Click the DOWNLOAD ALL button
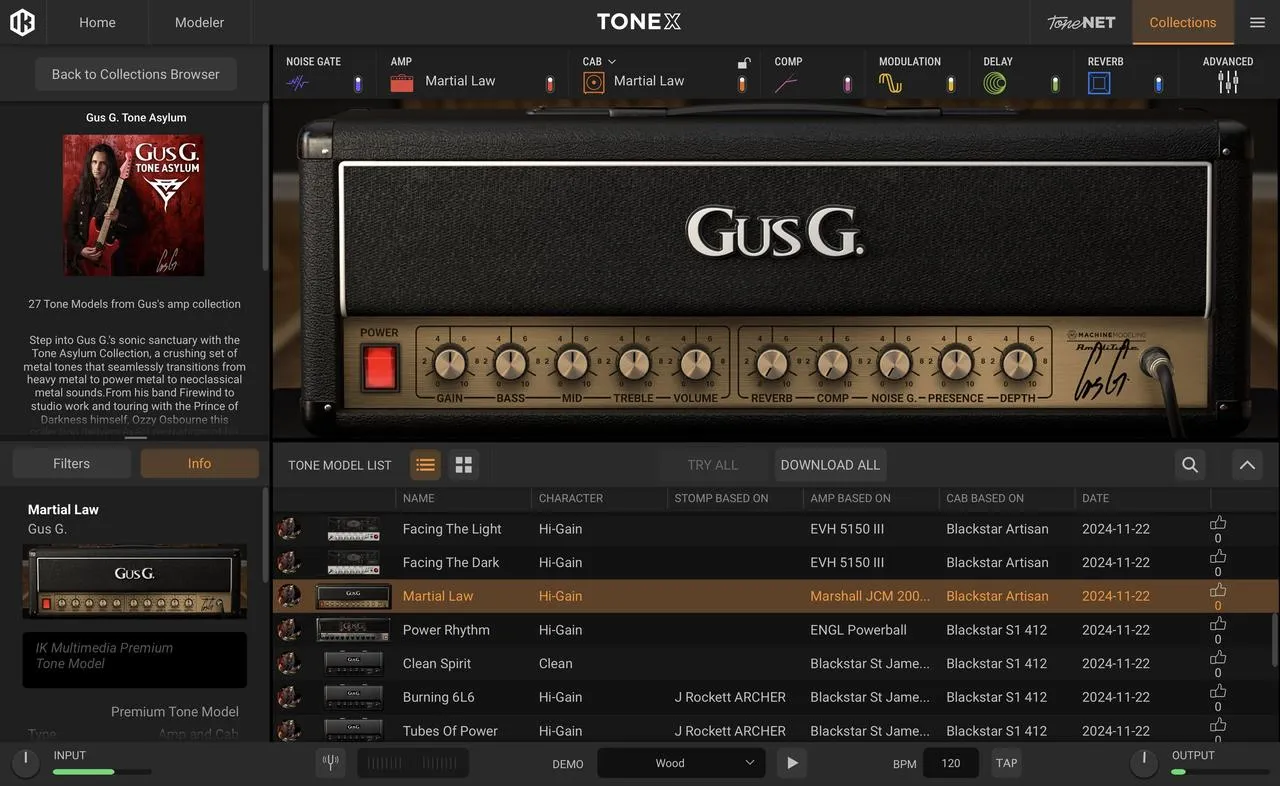This screenshot has width=1280, height=786. coord(830,465)
